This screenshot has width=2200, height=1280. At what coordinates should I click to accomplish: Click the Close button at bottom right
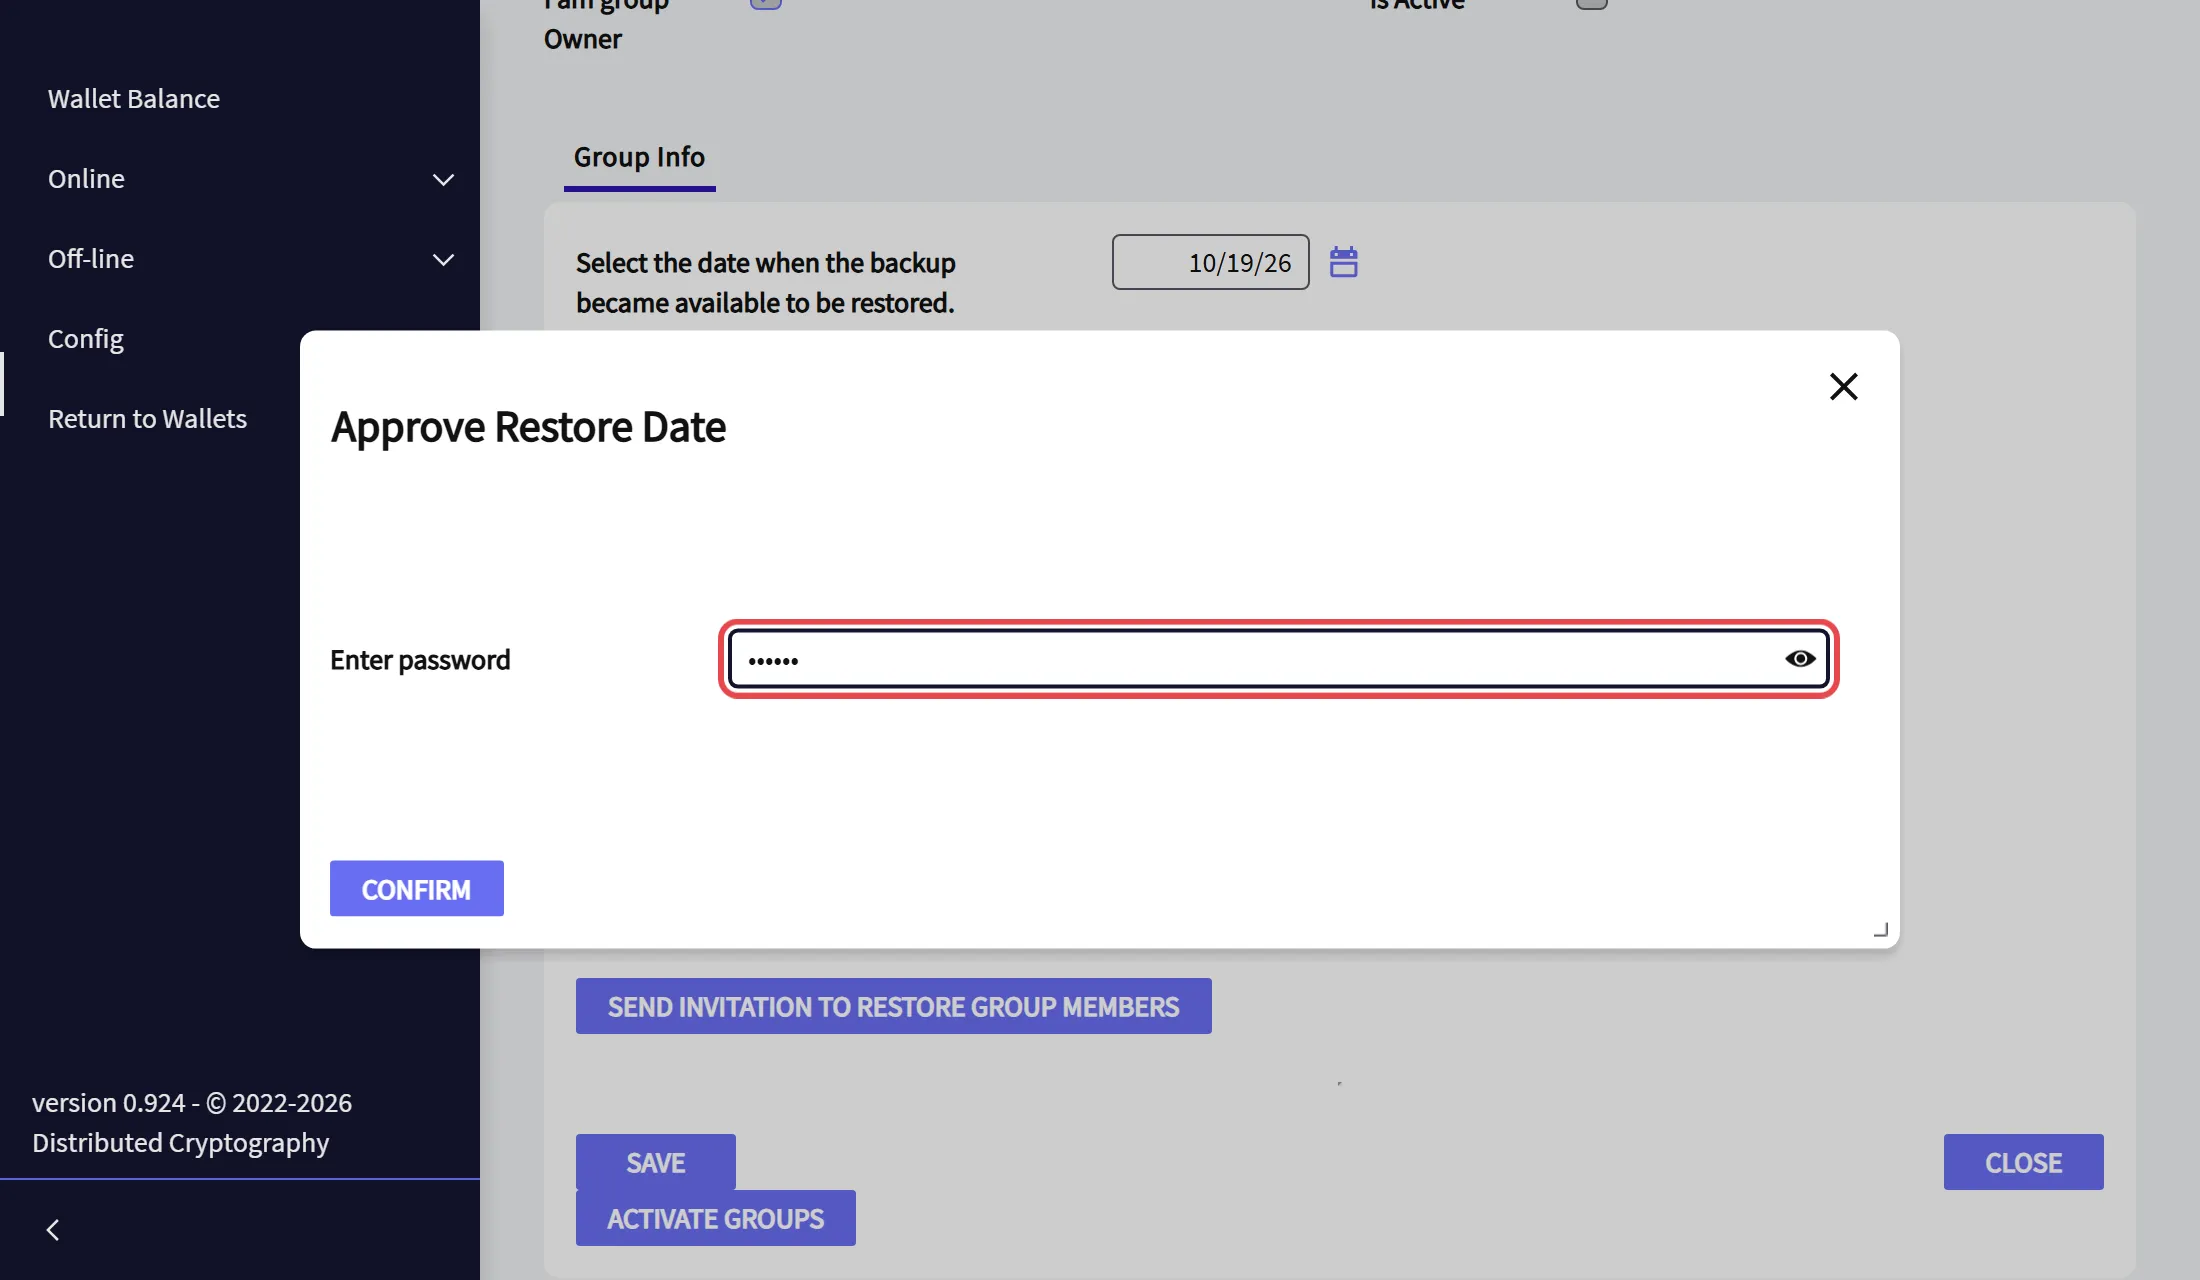click(2024, 1162)
